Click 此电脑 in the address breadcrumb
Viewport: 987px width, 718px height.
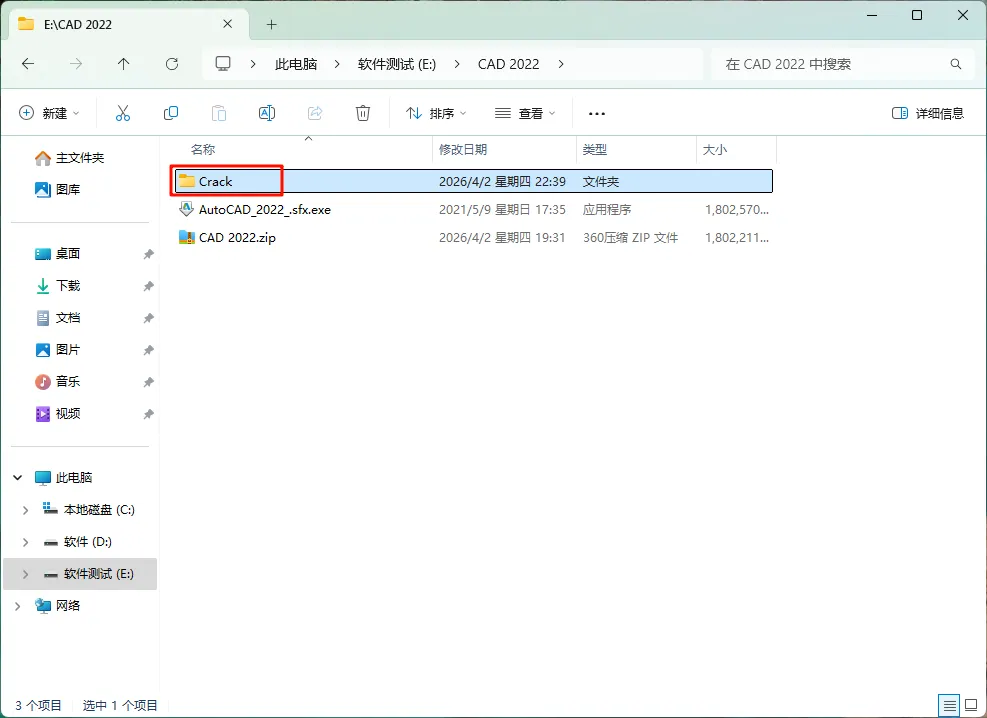pyautogui.click(x=296, y=64)
